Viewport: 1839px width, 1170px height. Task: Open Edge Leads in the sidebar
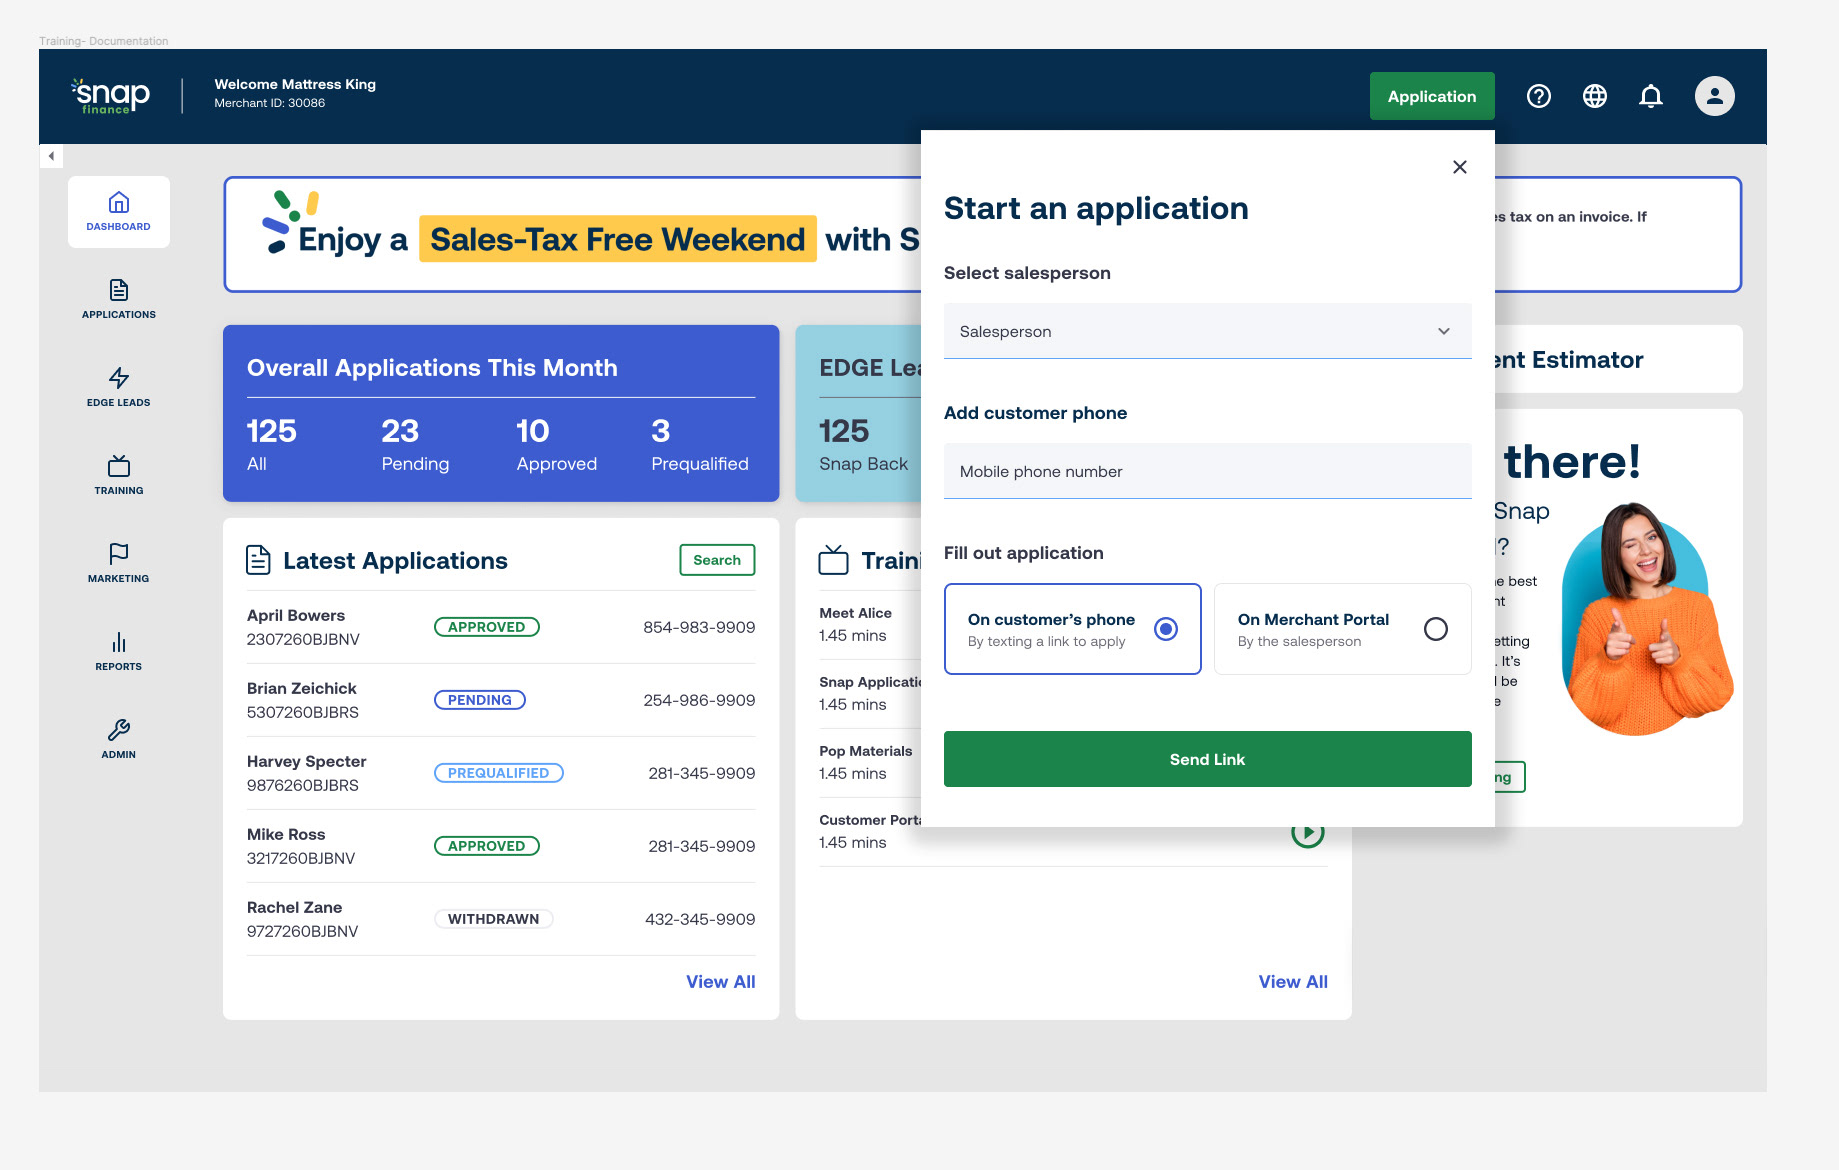click(x=119, y=387)
